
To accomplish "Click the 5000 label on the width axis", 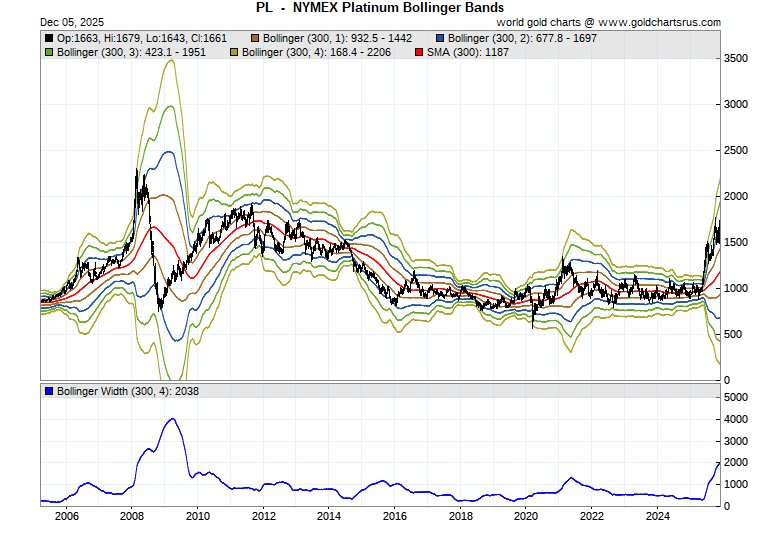I will [x=738, y=397].
